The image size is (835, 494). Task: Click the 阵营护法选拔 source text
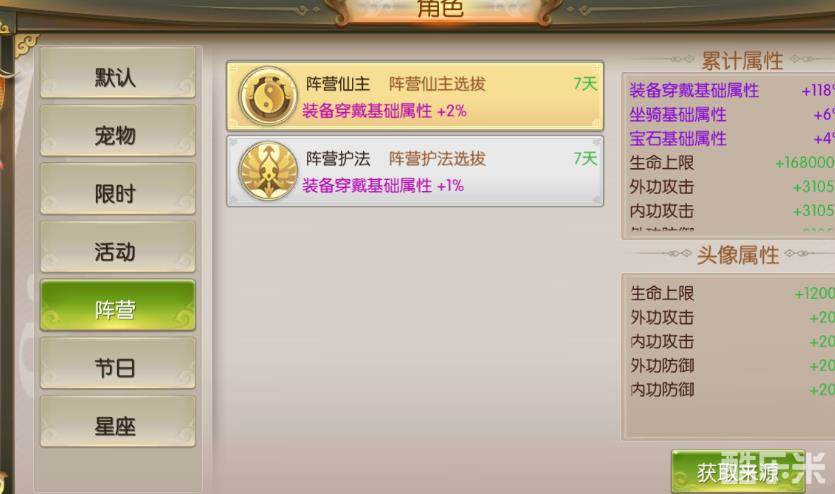point(437,159)
